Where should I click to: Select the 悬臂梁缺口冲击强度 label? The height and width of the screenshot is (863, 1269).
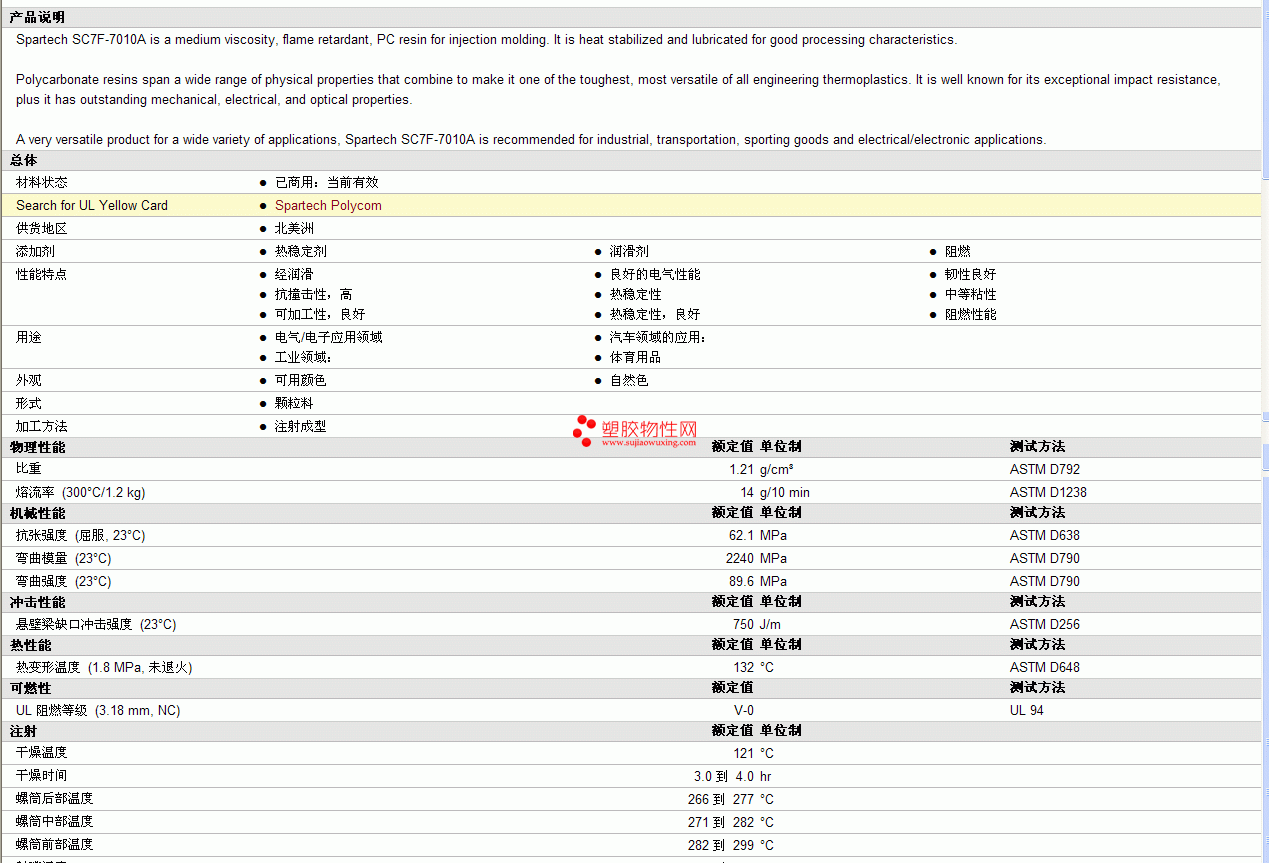click(x=96, y=624)
